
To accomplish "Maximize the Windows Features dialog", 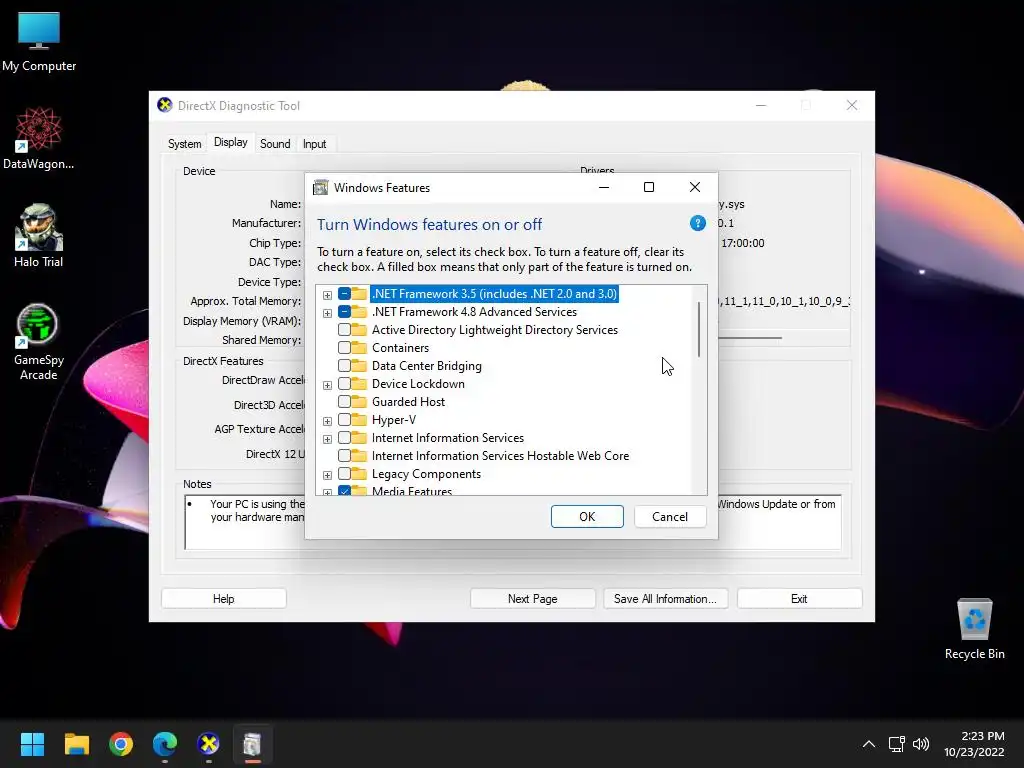I will 648,187.
